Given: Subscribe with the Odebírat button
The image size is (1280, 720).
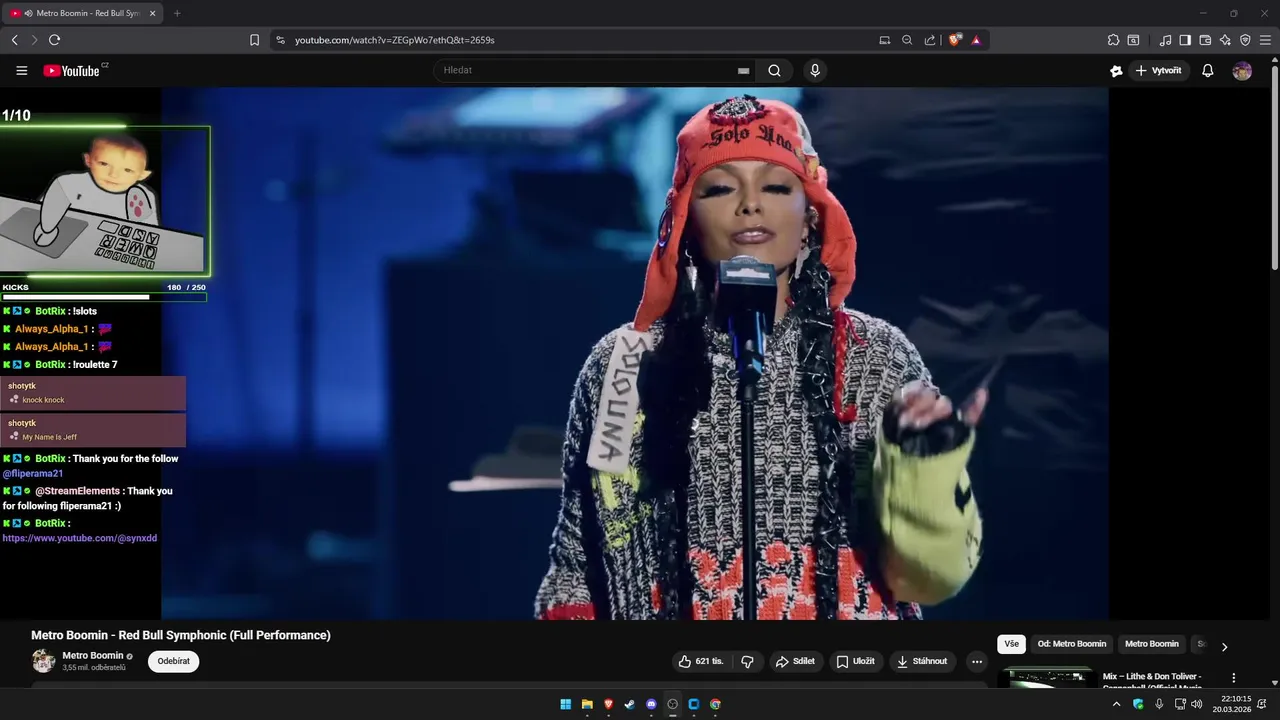Looking at the screenshot, I should 173,661.
